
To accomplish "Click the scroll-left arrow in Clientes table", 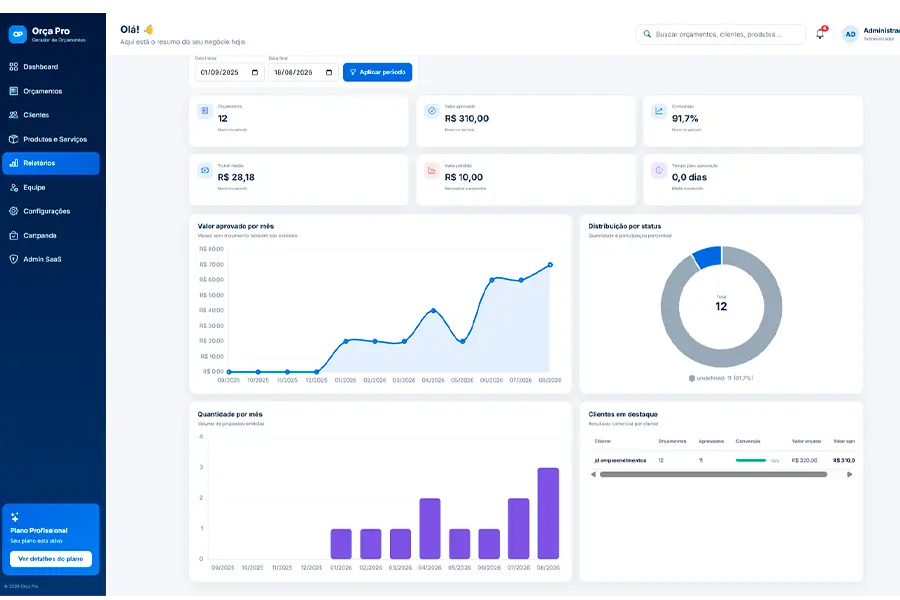I will (x=593, y=474).
